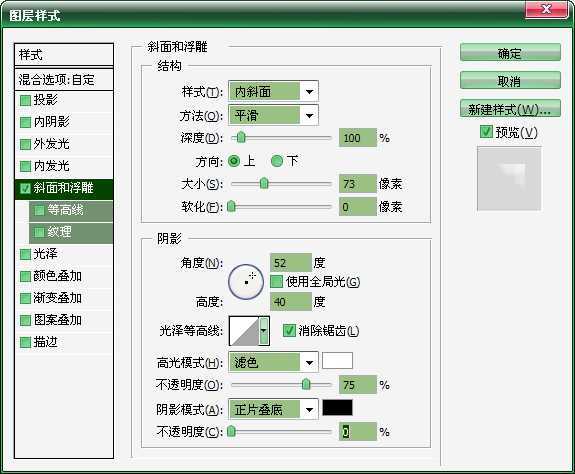Expand the 样式 style dropdown showing 内斜面
Screen dimensions: 575x474
(x=273, y=91)
